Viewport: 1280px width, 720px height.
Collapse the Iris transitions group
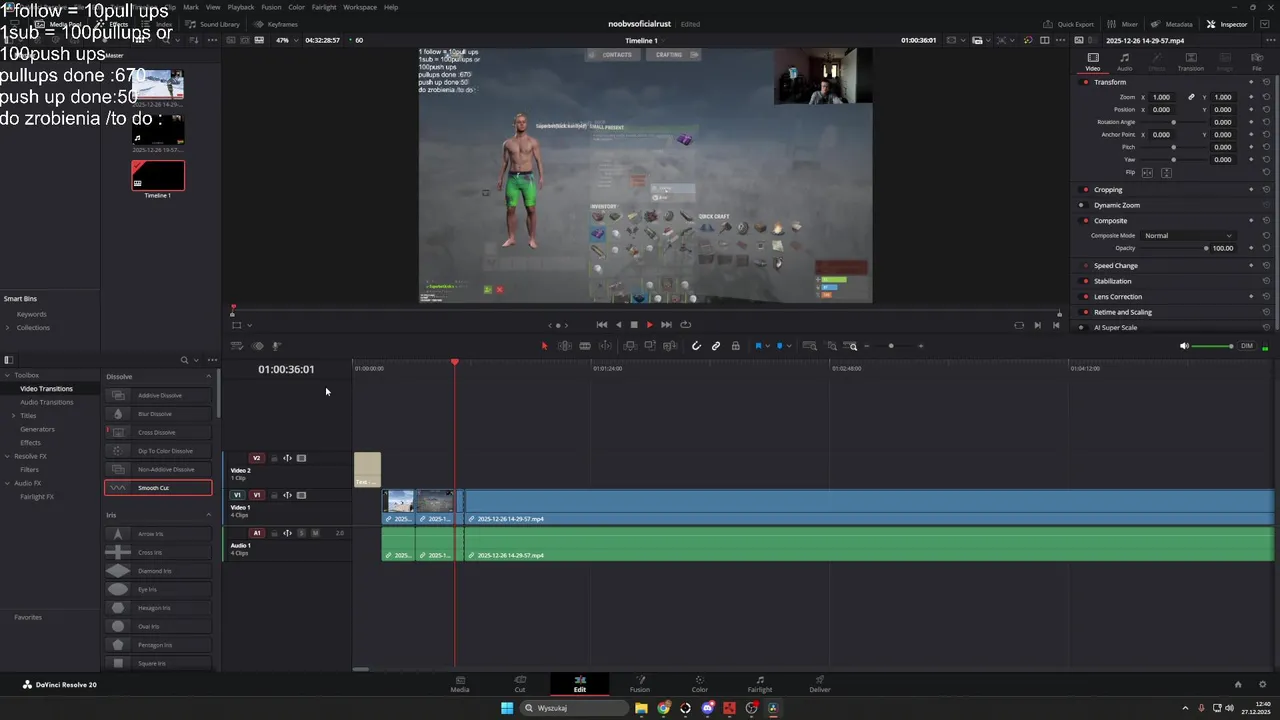[209, 515]
